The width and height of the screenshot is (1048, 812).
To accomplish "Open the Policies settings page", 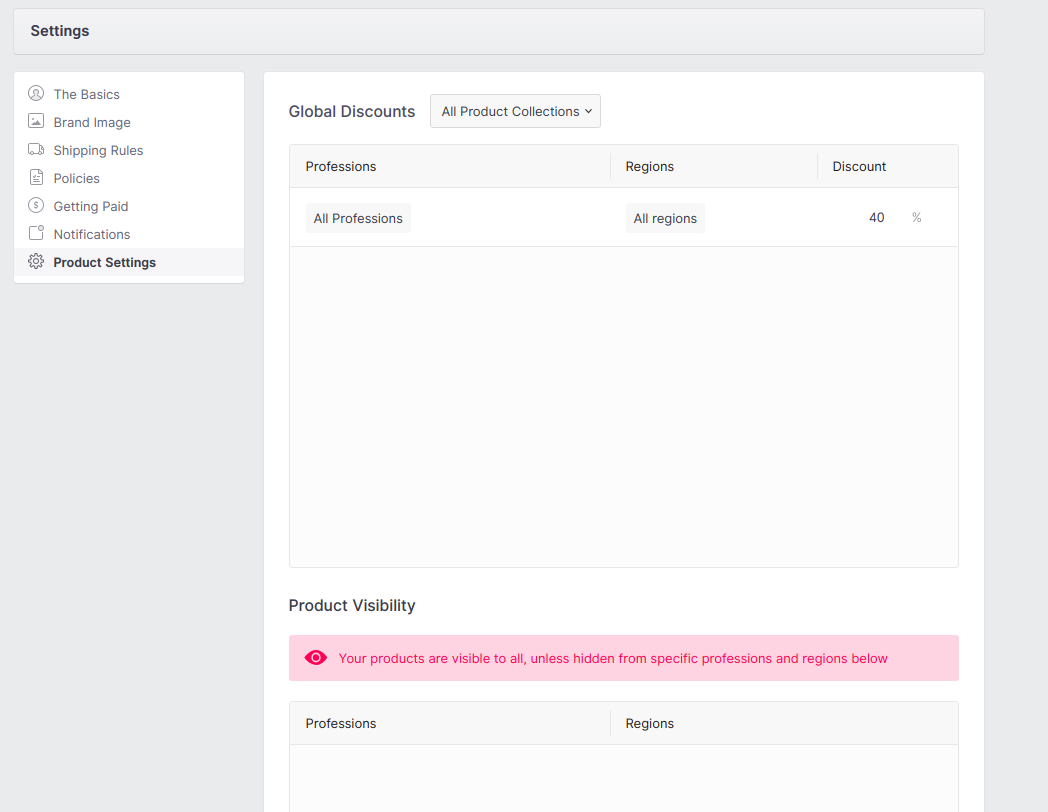I will (x=77, y=178).
